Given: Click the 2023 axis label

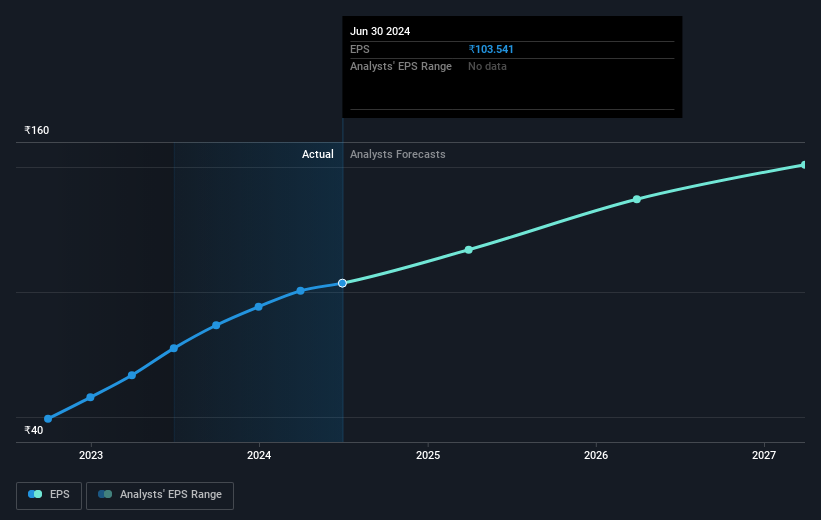Looking at the screenshot, I should coord(91,456).
